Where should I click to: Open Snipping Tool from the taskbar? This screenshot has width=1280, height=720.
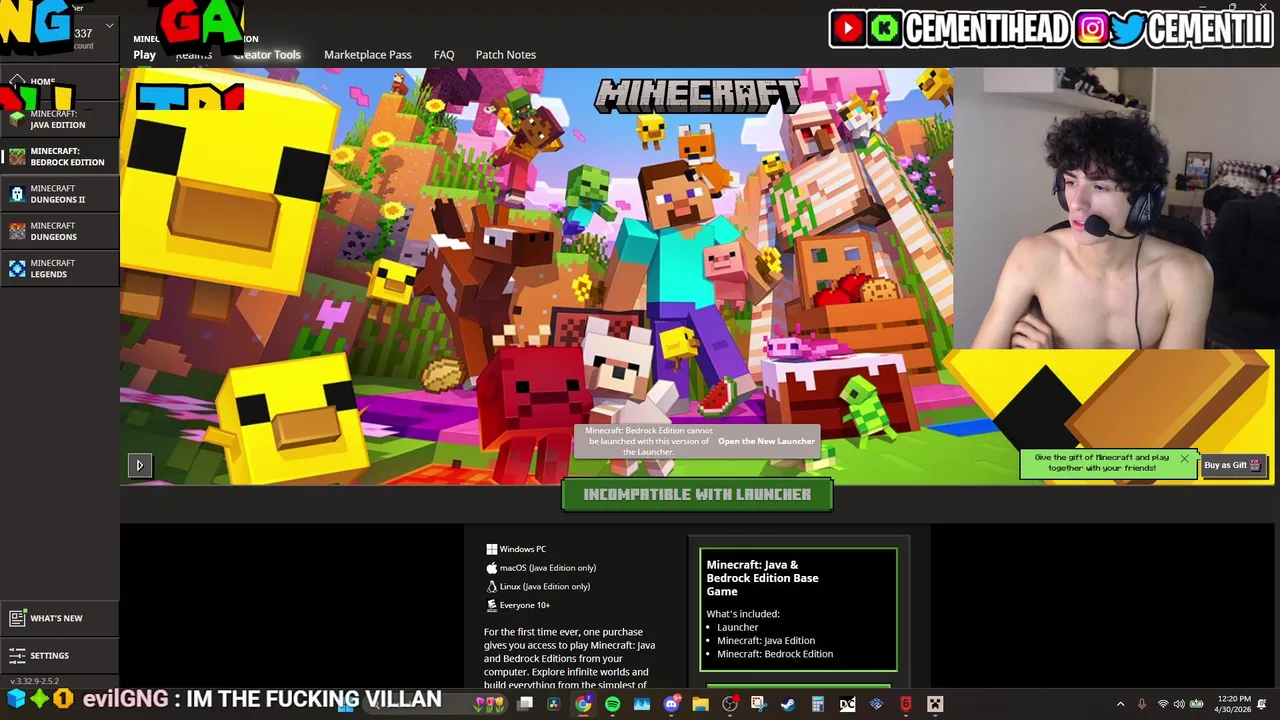tap(759, 704)
